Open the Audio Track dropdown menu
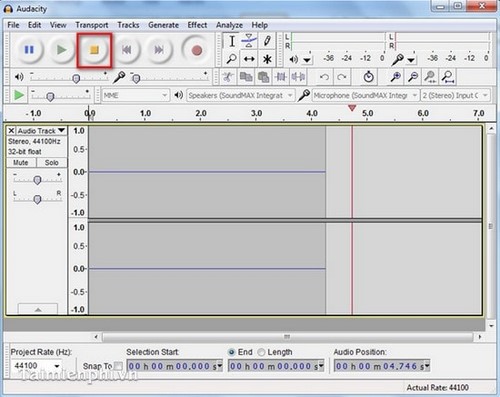The width and height of the screenshot is (500, 397). [41, 130]
